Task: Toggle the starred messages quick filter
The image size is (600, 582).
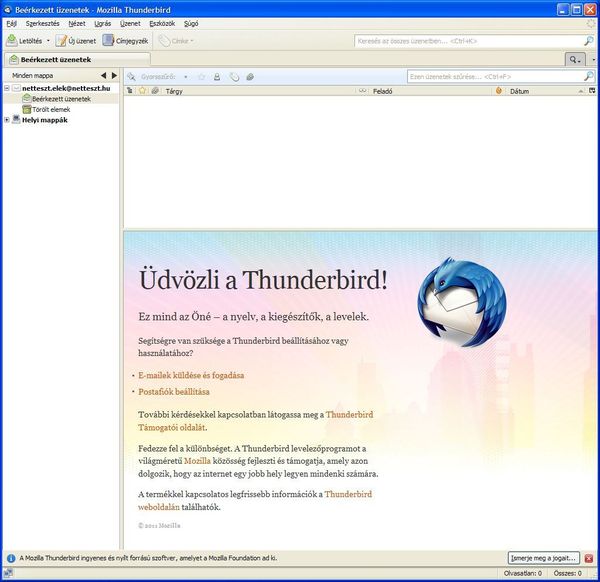Action: coord(201,76)
